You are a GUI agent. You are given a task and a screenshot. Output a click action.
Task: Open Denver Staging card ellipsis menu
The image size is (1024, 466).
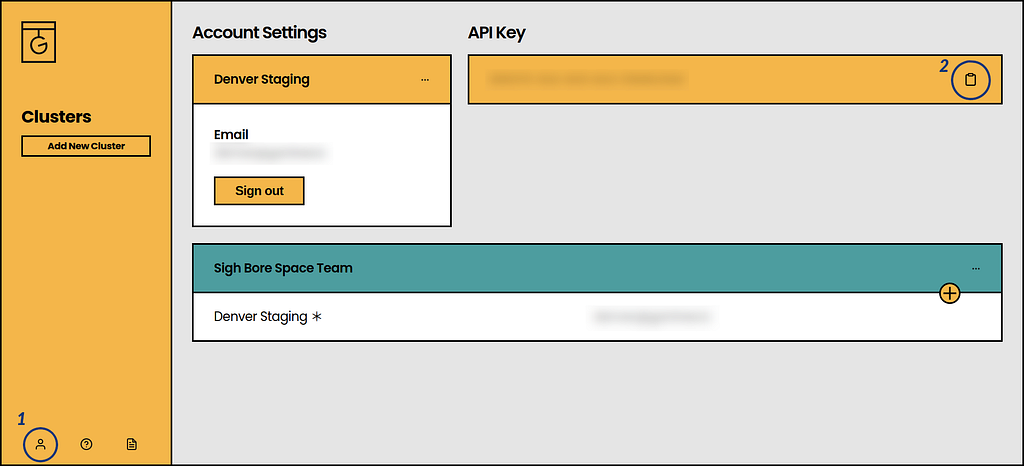click(x=425, y=80)
